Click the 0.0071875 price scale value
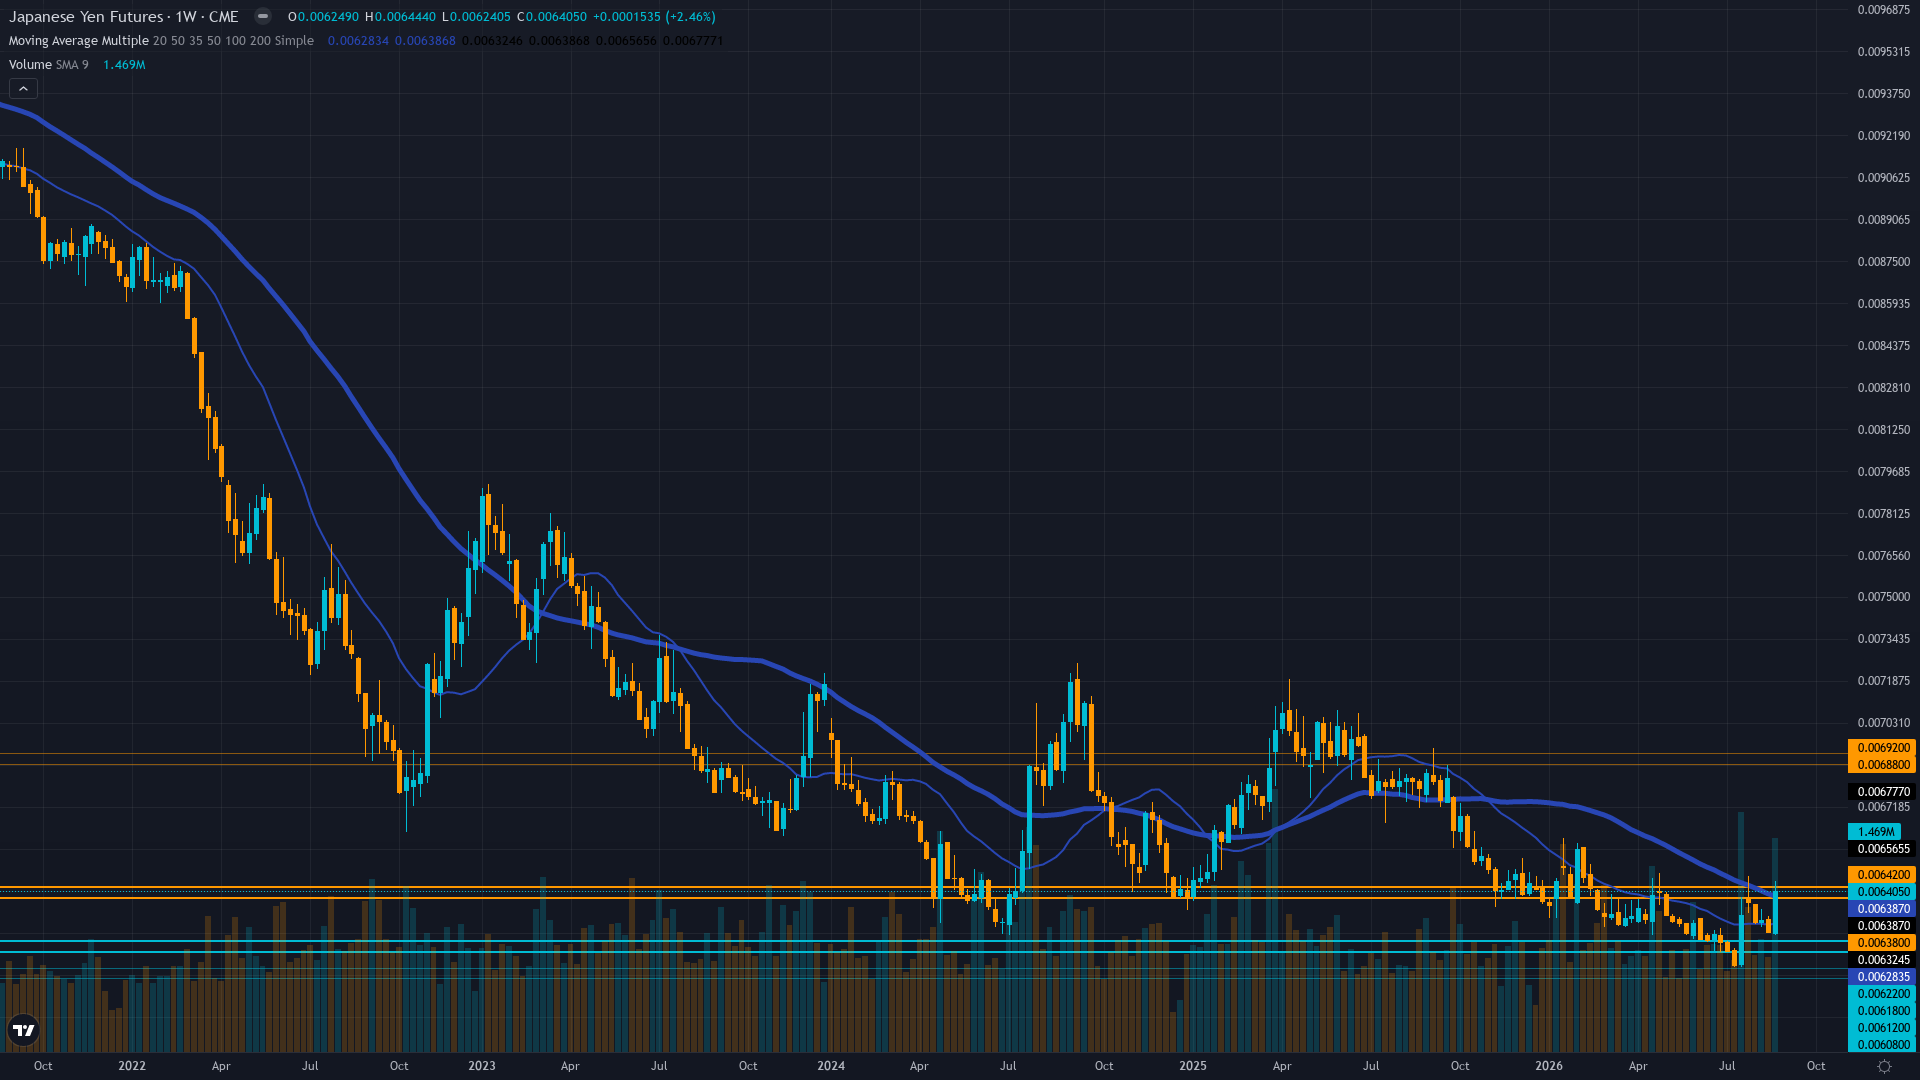1920x1080 pixels. tap(1884, 681)
